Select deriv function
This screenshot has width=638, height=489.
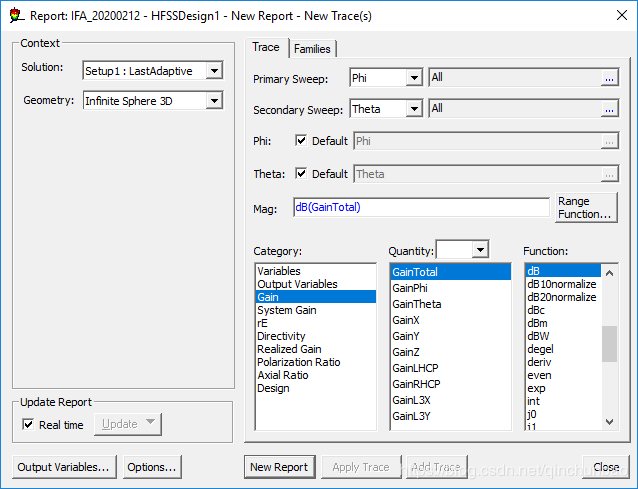[563, 362]
